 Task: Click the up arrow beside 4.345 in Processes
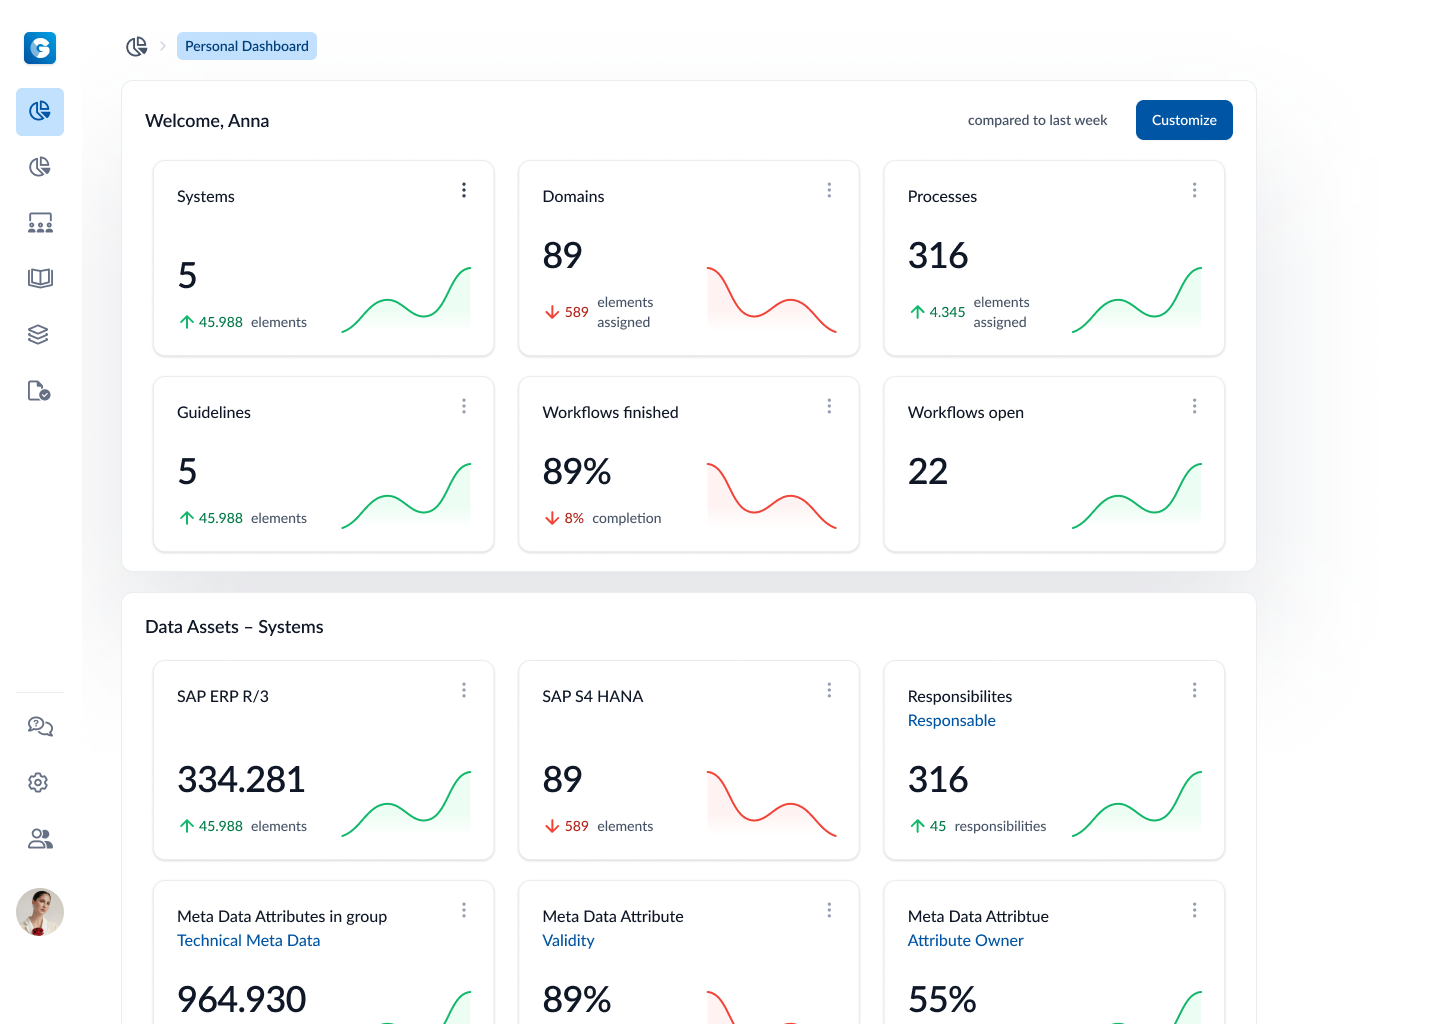(917, 312)
